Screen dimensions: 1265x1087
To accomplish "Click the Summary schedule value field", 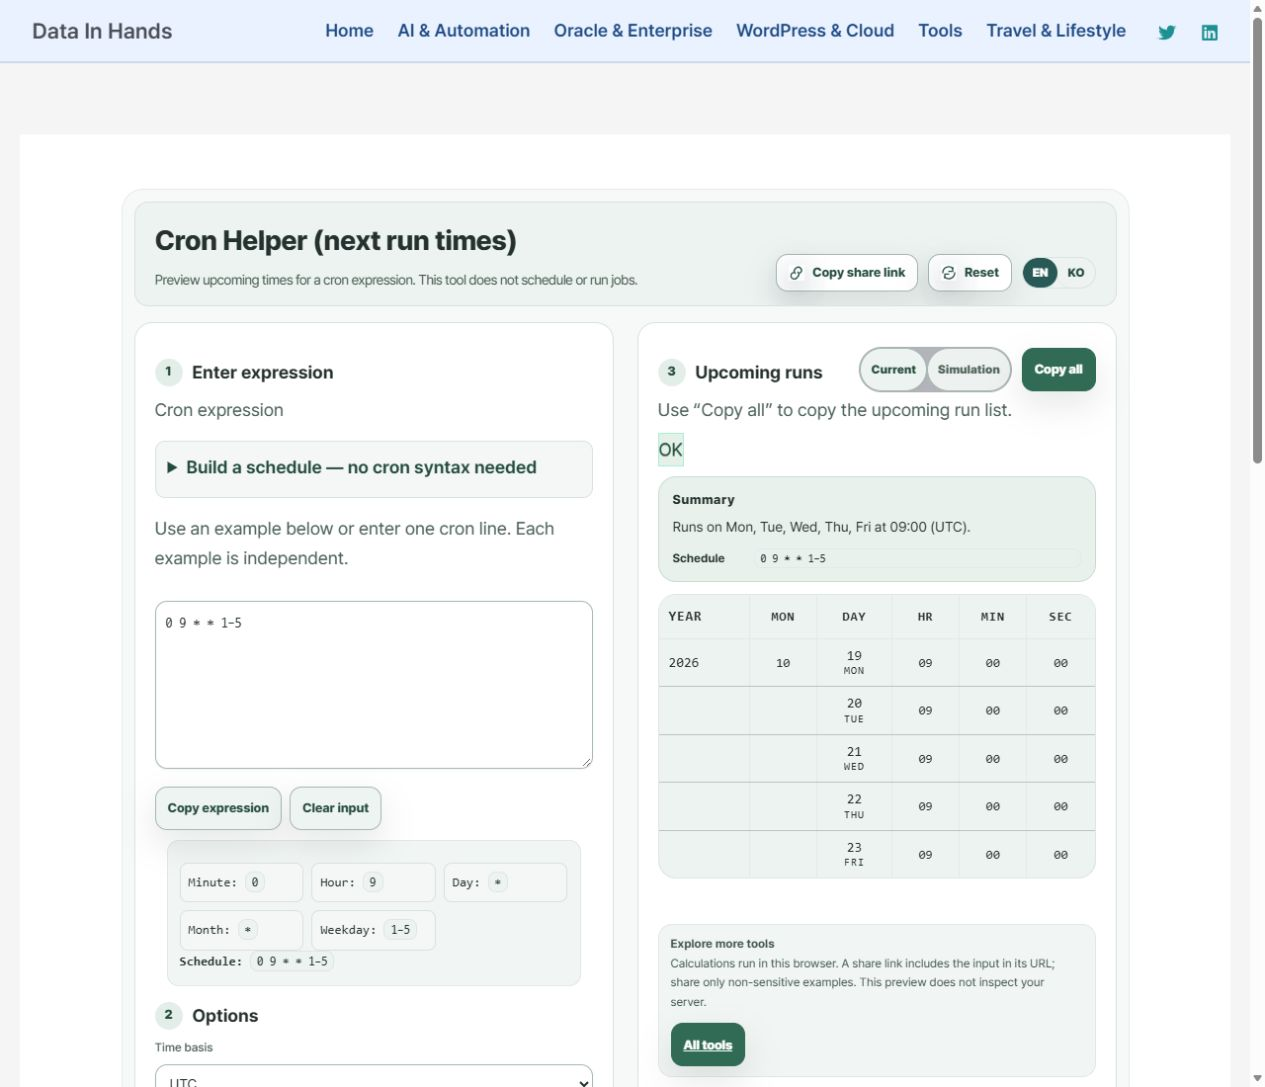I will click(x=917, y=558).
